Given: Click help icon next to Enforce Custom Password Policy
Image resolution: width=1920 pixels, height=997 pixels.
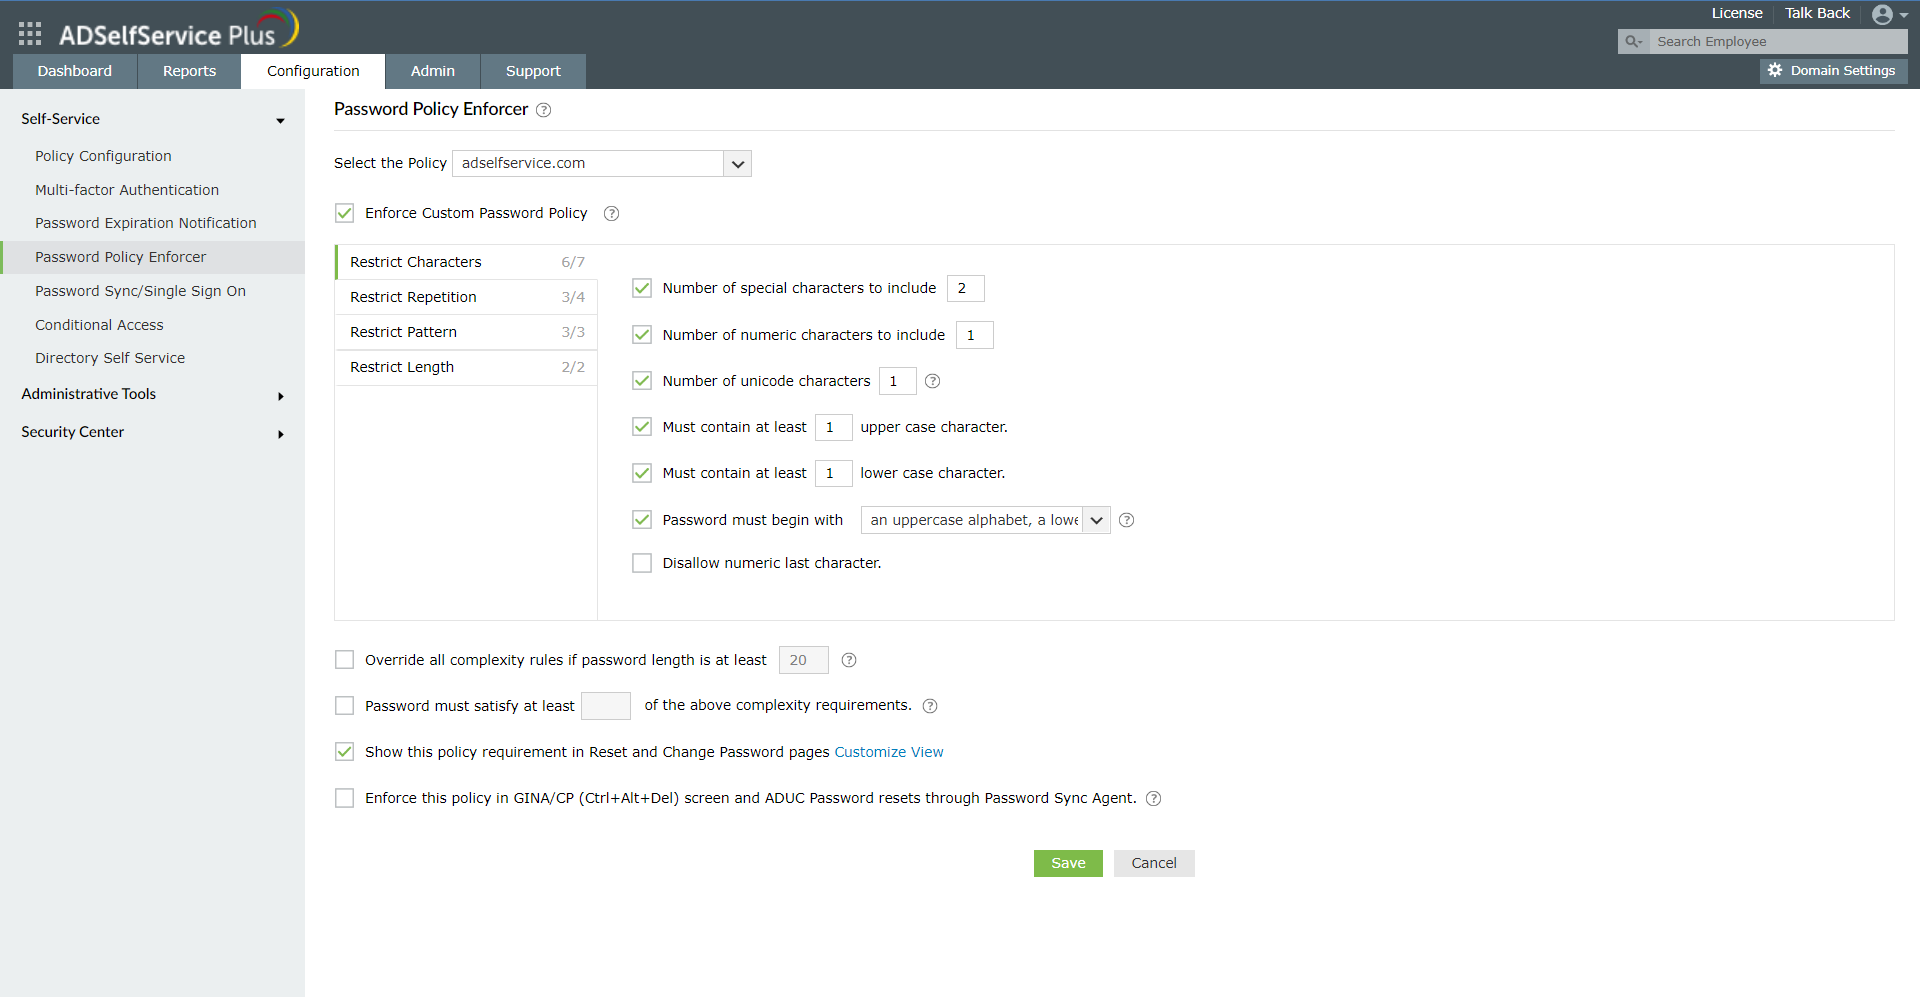Looking at the screenshot, I should (x=611, y=214).
